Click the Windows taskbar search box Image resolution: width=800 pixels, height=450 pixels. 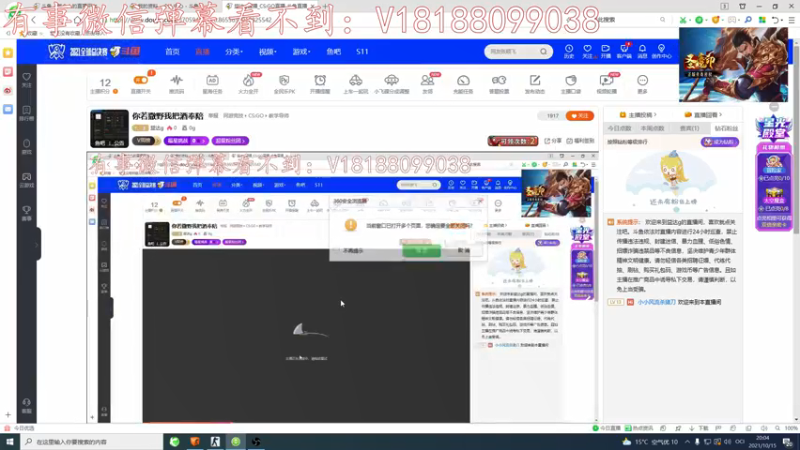[x=91, y=442]
